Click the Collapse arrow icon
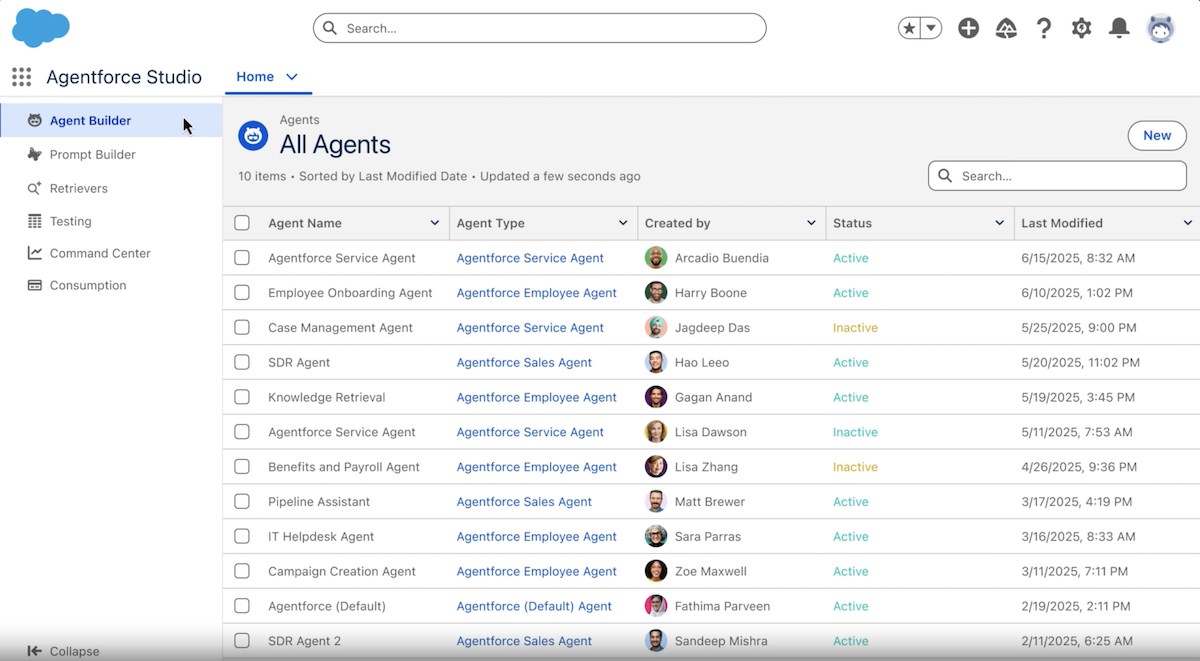 point(35,651)
